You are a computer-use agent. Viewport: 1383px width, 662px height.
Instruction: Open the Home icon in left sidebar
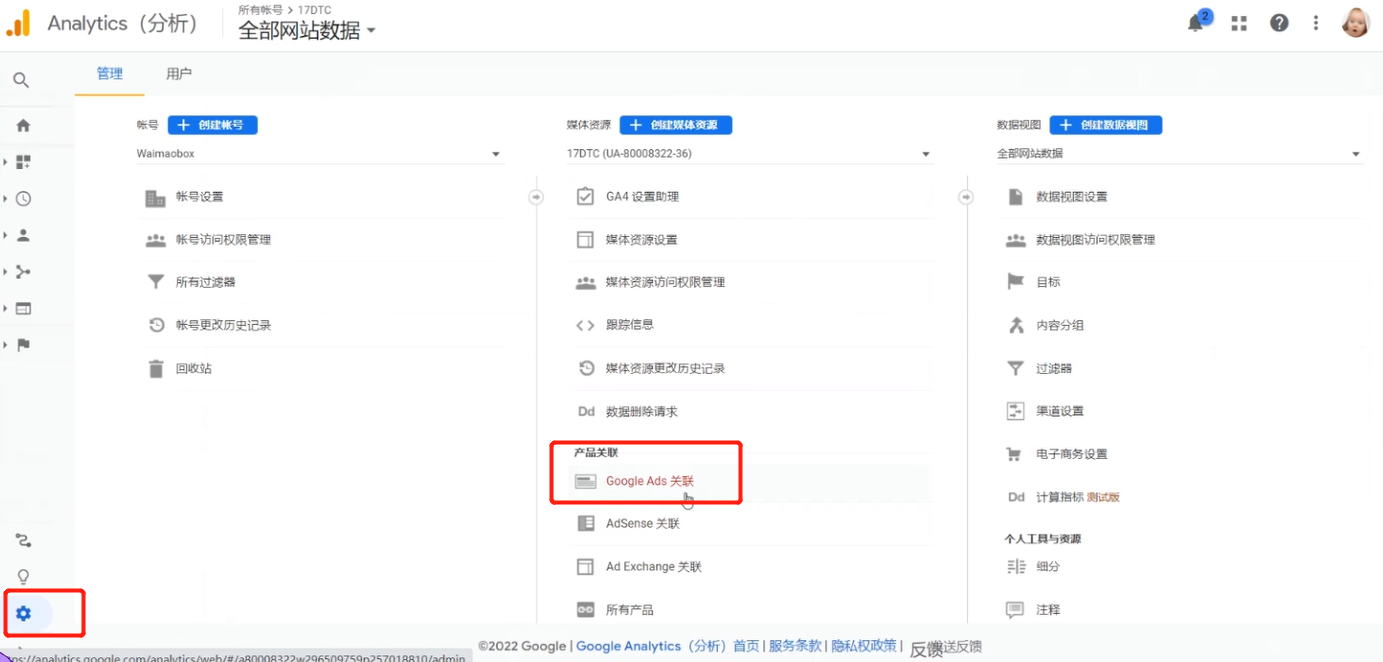click(22, 125)
